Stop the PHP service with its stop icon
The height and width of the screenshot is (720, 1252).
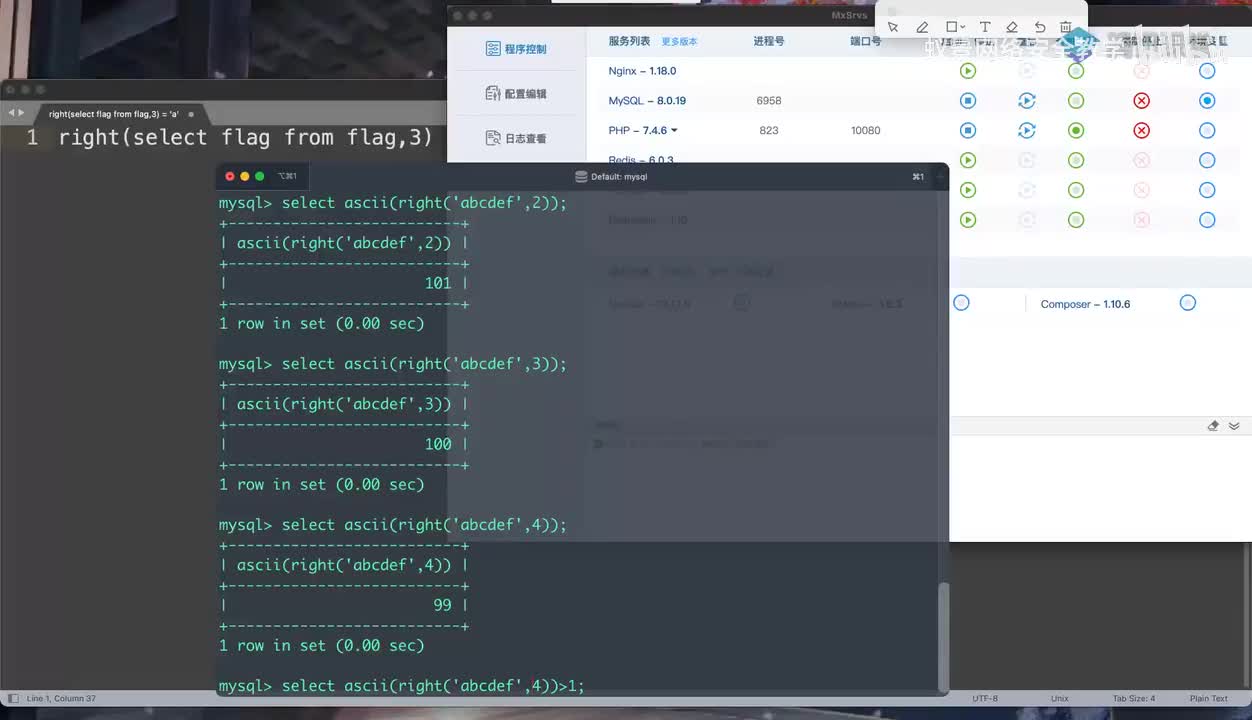click(968, 130)
